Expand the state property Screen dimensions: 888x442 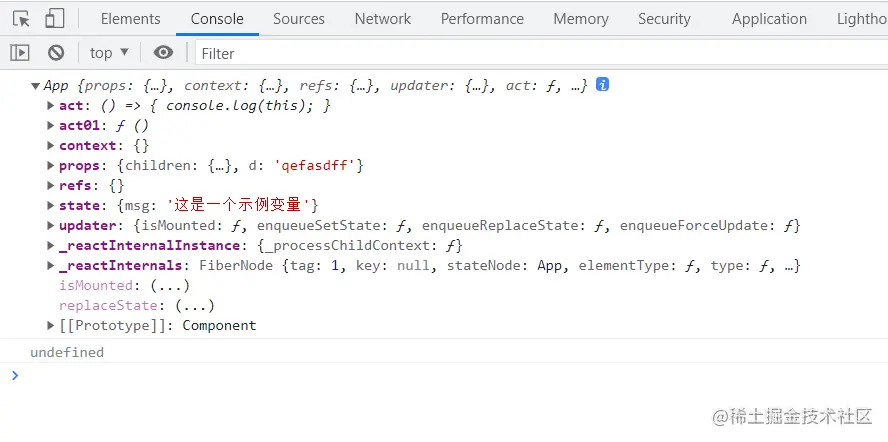click(x=51, y=206)
